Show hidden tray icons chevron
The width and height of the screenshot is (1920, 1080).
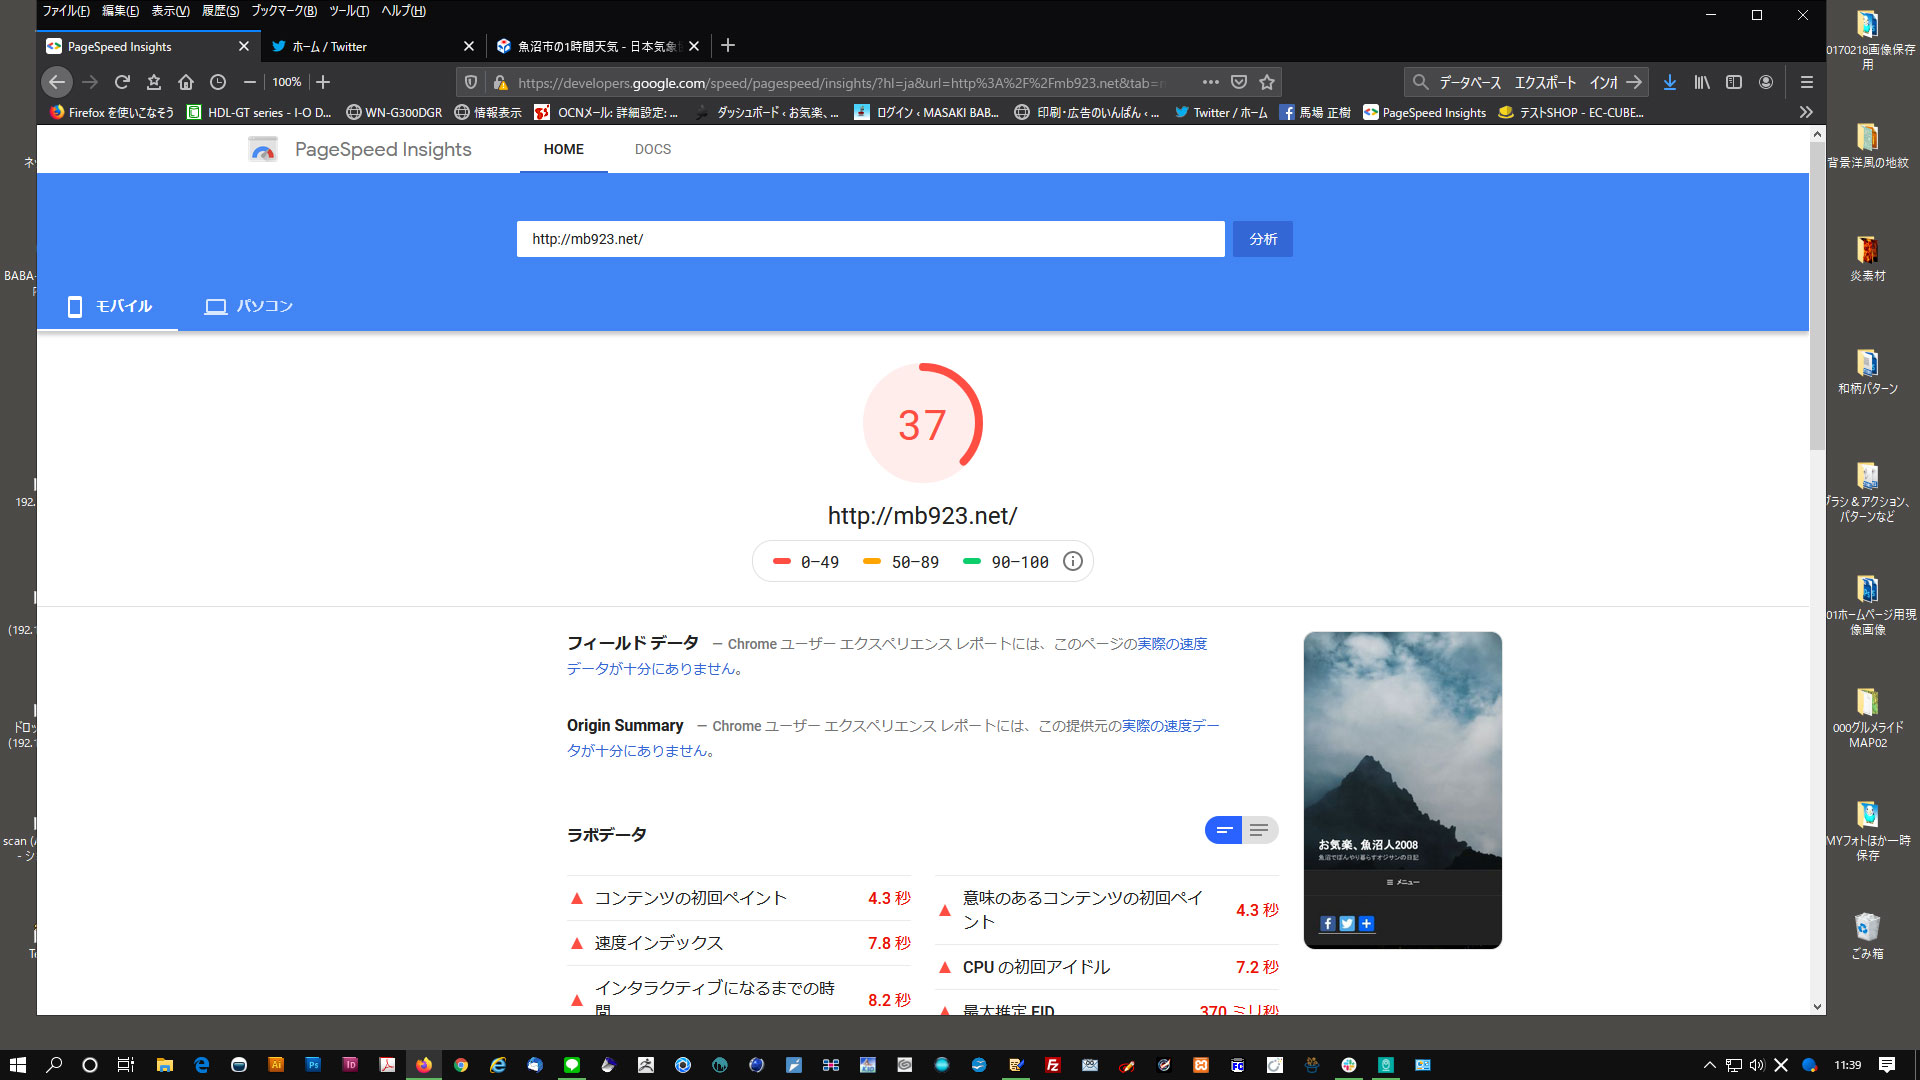click(x=1709, y=1064)
